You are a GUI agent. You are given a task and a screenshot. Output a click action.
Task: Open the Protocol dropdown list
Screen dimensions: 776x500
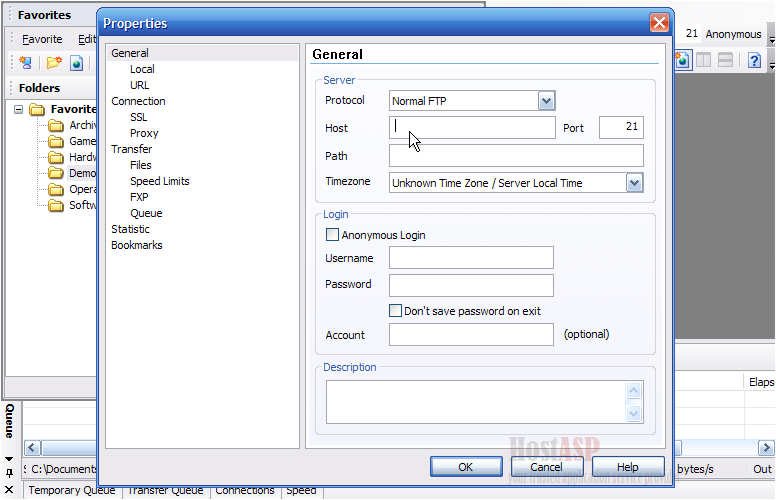546,100
